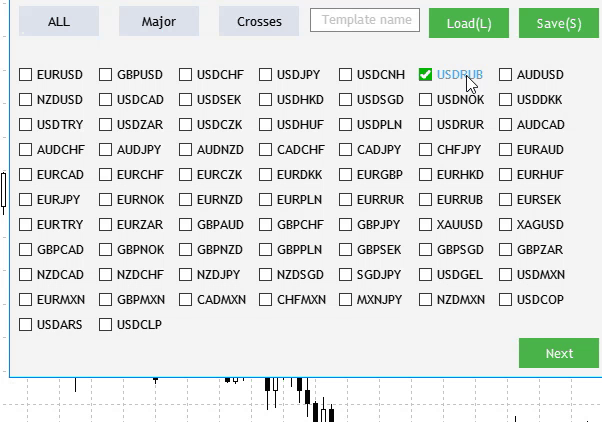Proceed with the Next button
Viewport: 602px width, 422px height.
coord(558,353)
